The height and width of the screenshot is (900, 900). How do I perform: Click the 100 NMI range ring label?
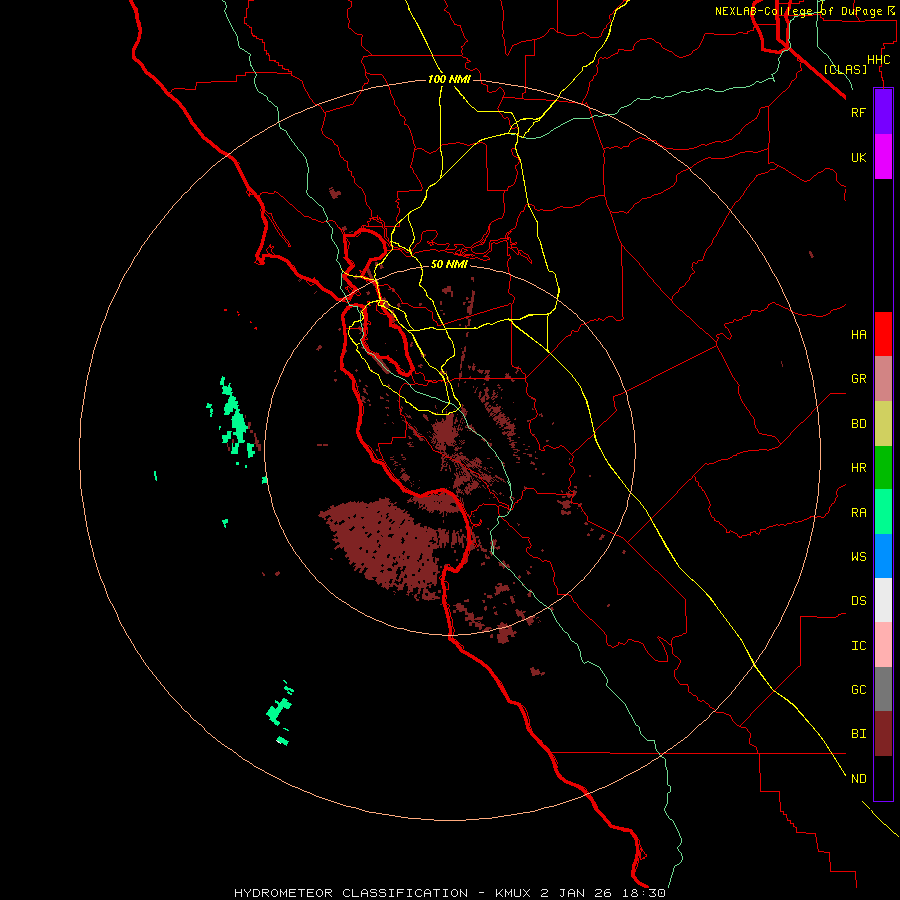click(449, 79)
